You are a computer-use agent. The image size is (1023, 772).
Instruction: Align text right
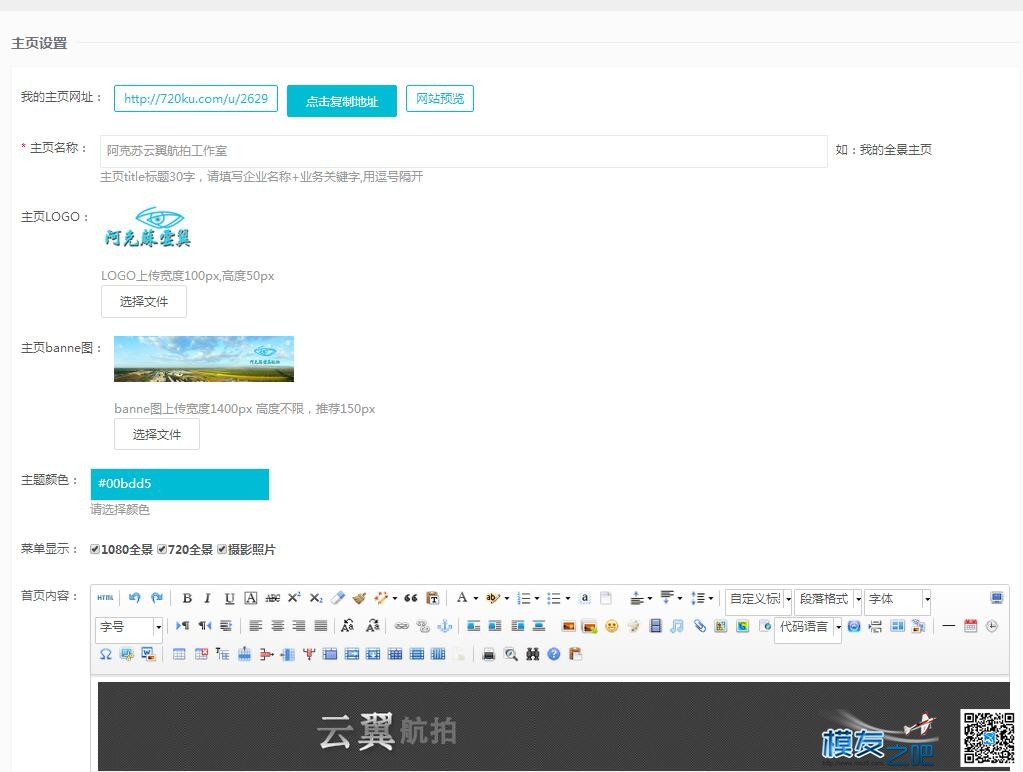[299, 626]
